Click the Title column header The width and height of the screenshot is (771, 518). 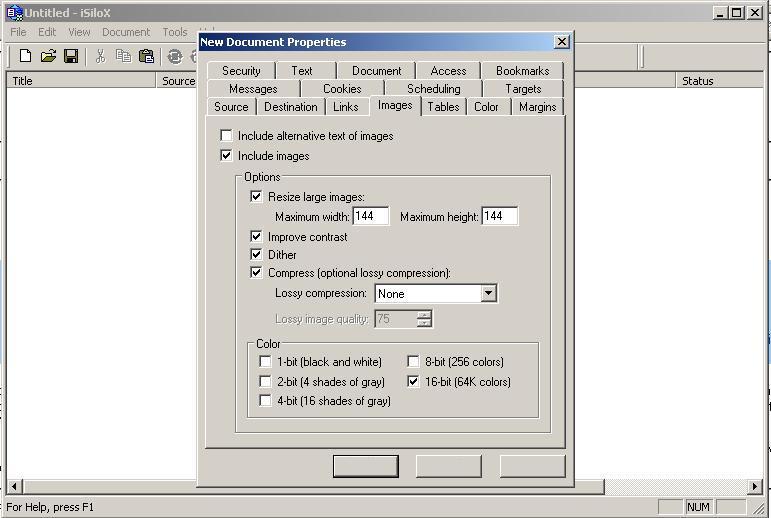pos(81,81)
